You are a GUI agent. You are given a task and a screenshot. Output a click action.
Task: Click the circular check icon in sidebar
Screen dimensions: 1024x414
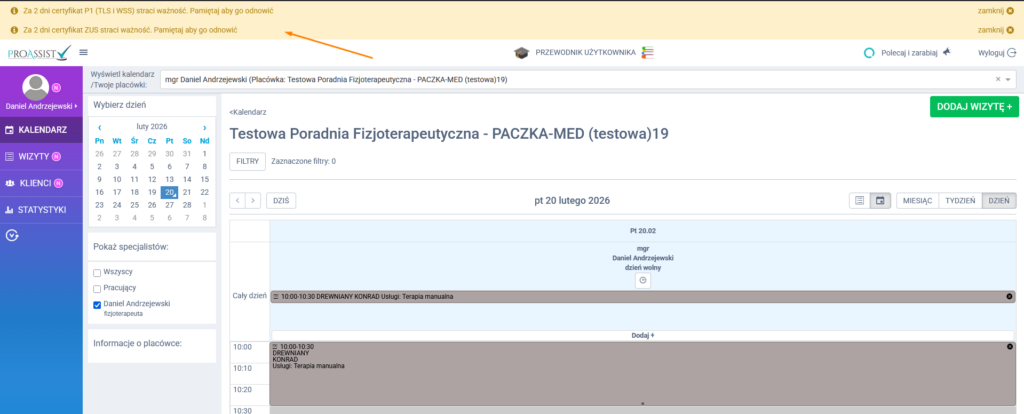12,236
